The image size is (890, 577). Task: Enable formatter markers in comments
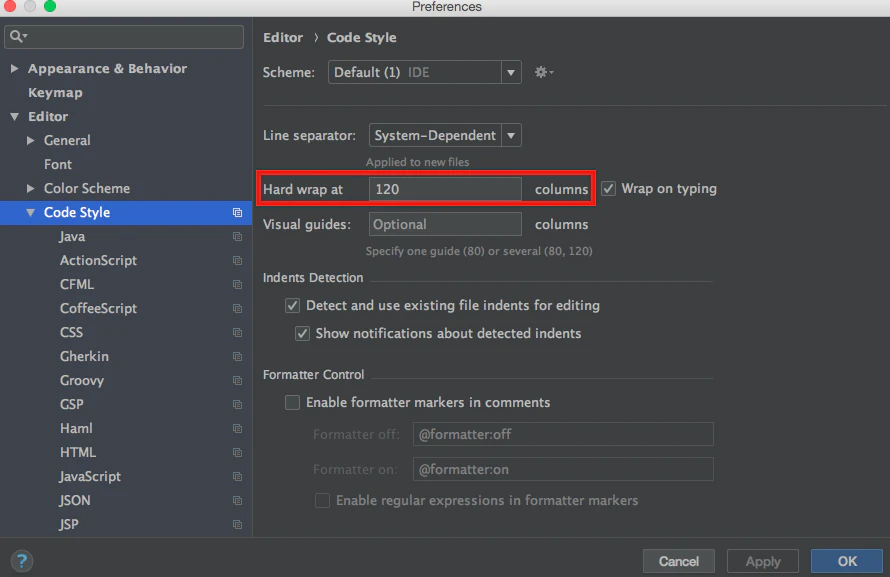292,402
